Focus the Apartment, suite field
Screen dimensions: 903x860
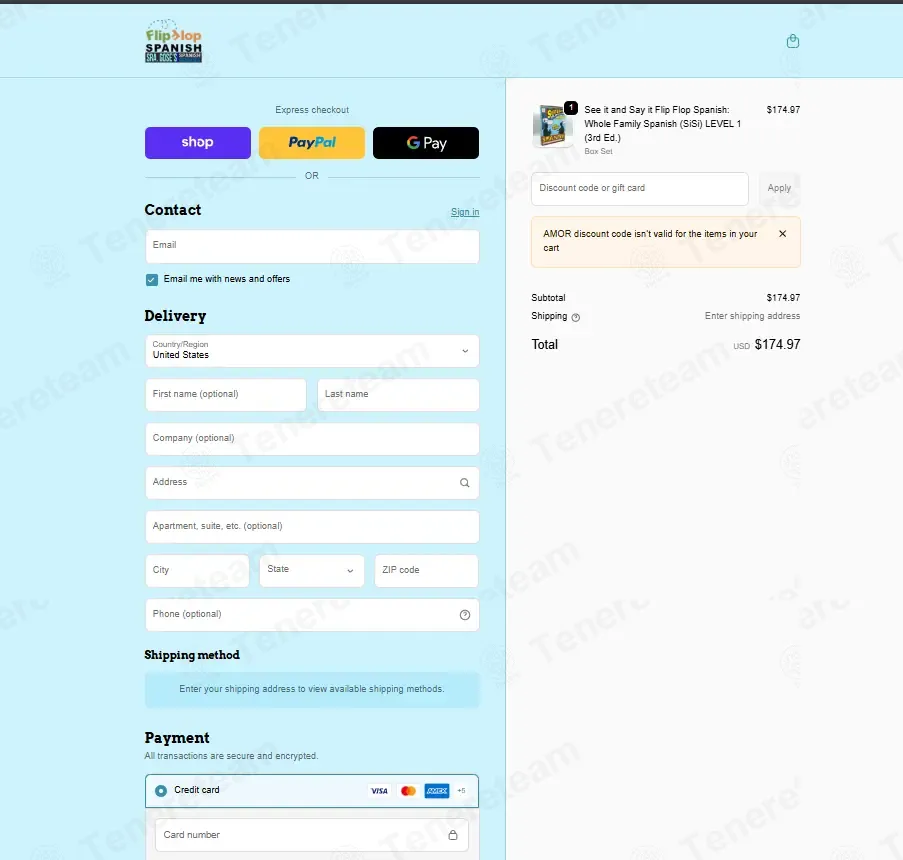[x=312, y=526]
